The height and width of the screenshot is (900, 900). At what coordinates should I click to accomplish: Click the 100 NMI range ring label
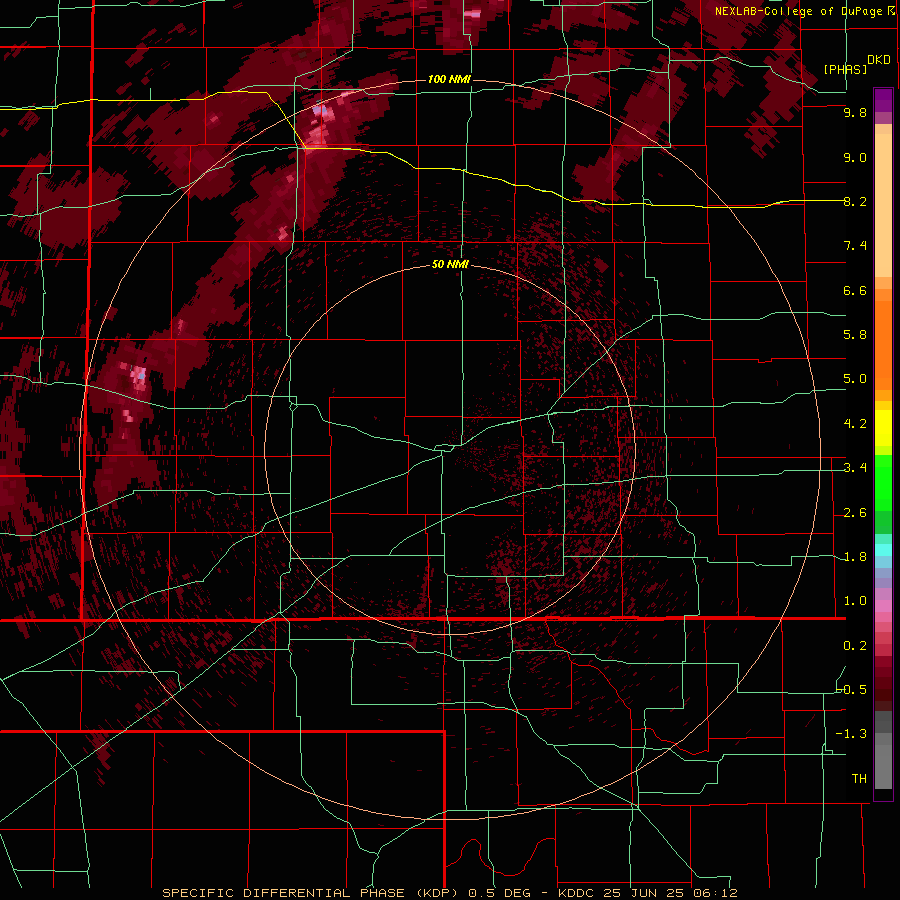pyautogui.click(x=449, y=79)
